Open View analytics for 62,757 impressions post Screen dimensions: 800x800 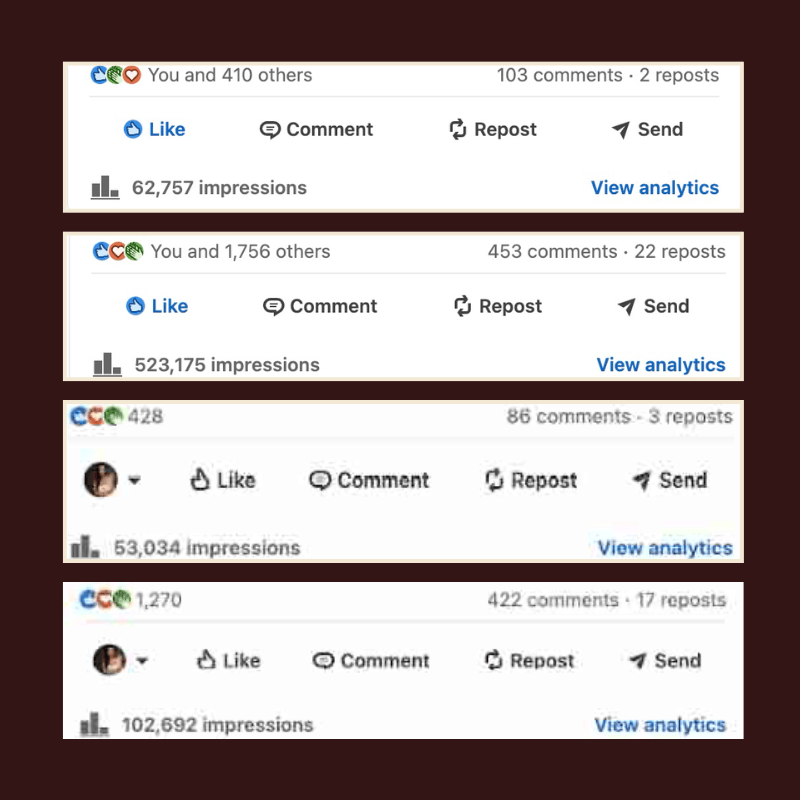coord(654,188)
